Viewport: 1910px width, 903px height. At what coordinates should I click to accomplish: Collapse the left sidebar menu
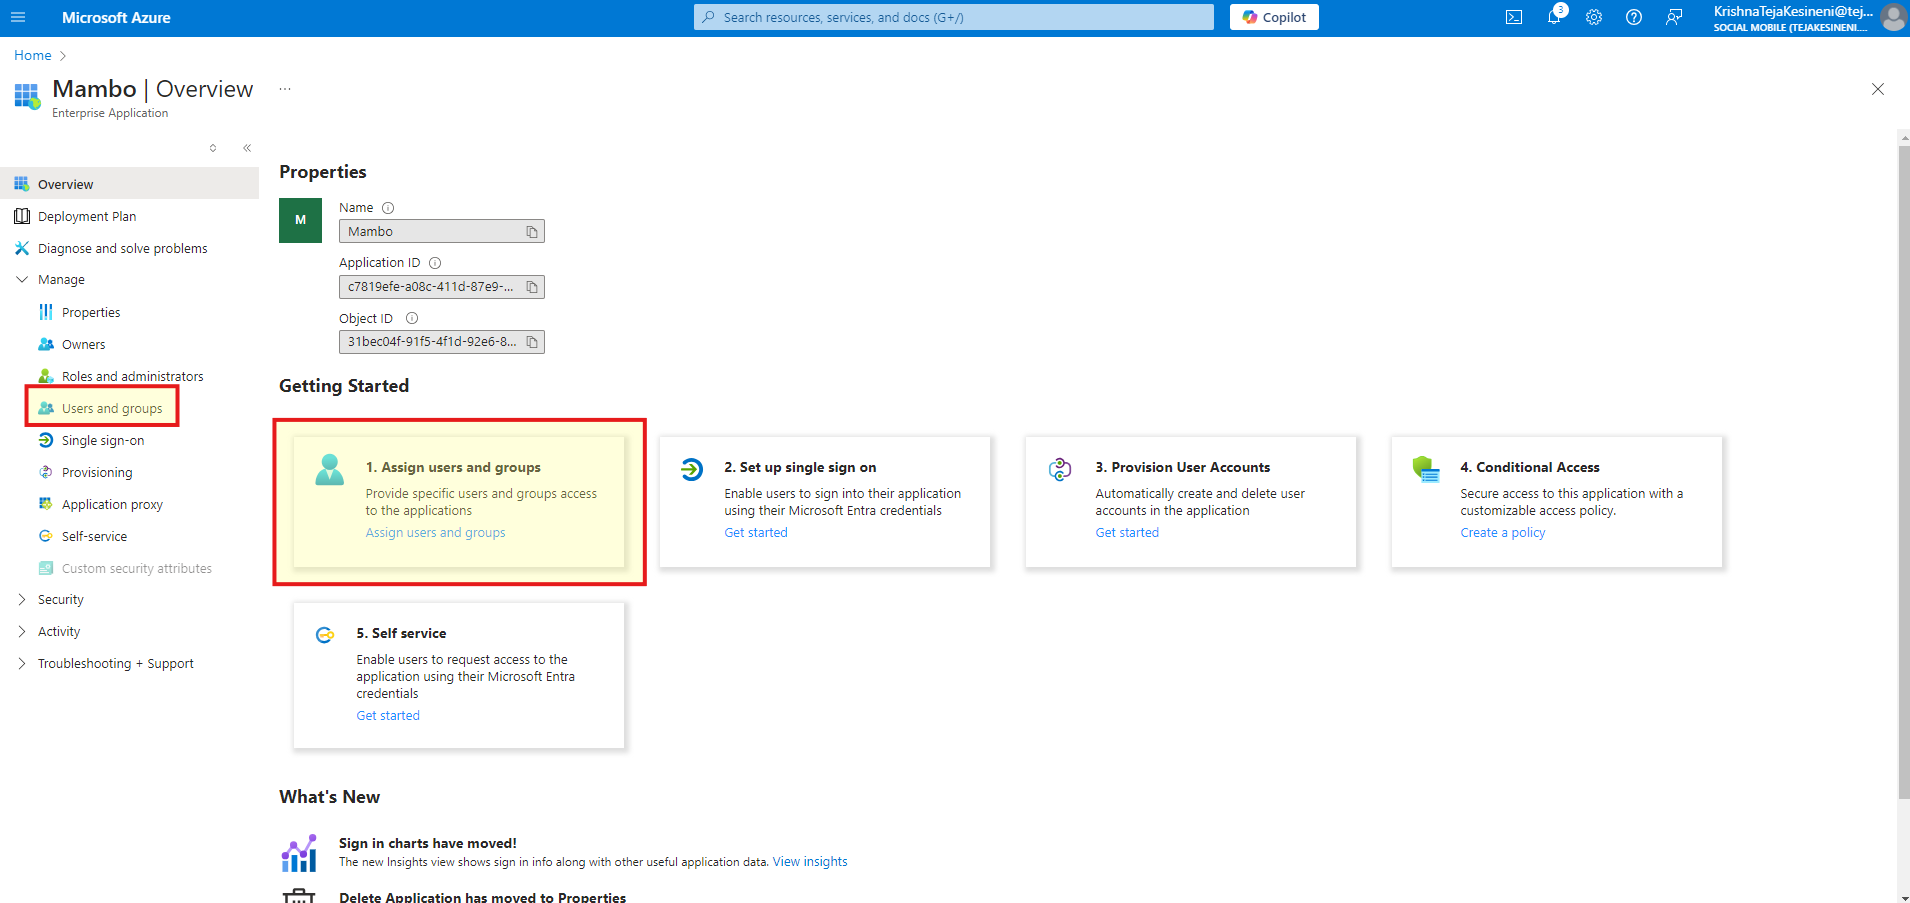pos(247,148)
